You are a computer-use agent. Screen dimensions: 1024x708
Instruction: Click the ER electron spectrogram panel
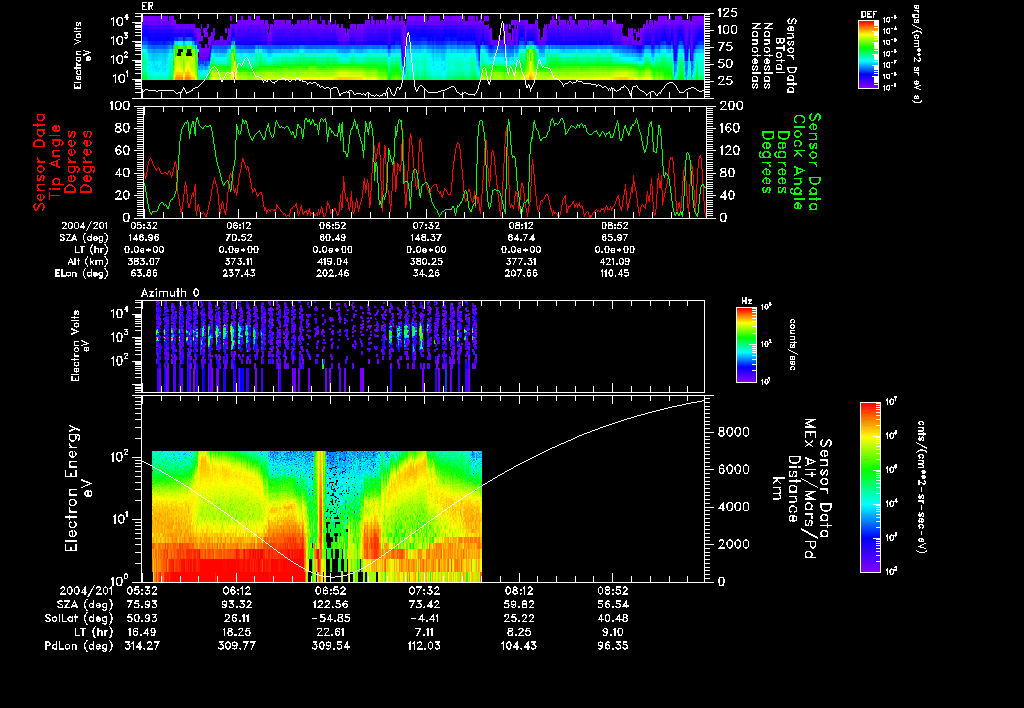pyautogui.click(x=424, y=56)
